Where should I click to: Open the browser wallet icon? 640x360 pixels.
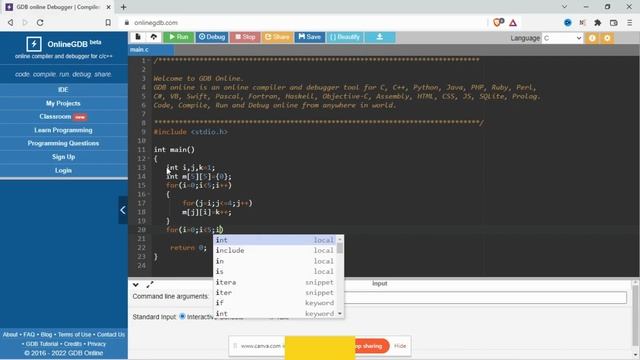click(x=613, y=23)
